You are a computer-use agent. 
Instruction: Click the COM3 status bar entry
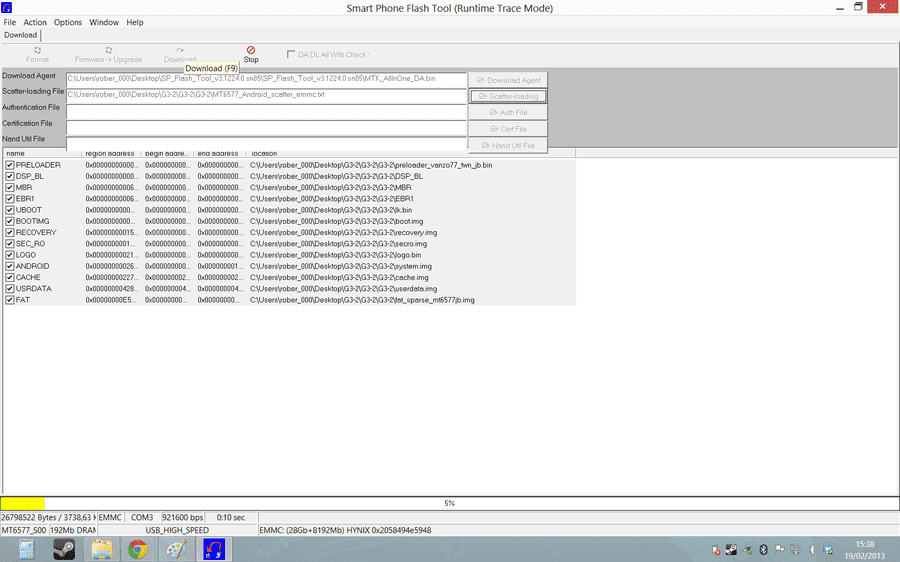pyautogui.click(x=142, y=517)
